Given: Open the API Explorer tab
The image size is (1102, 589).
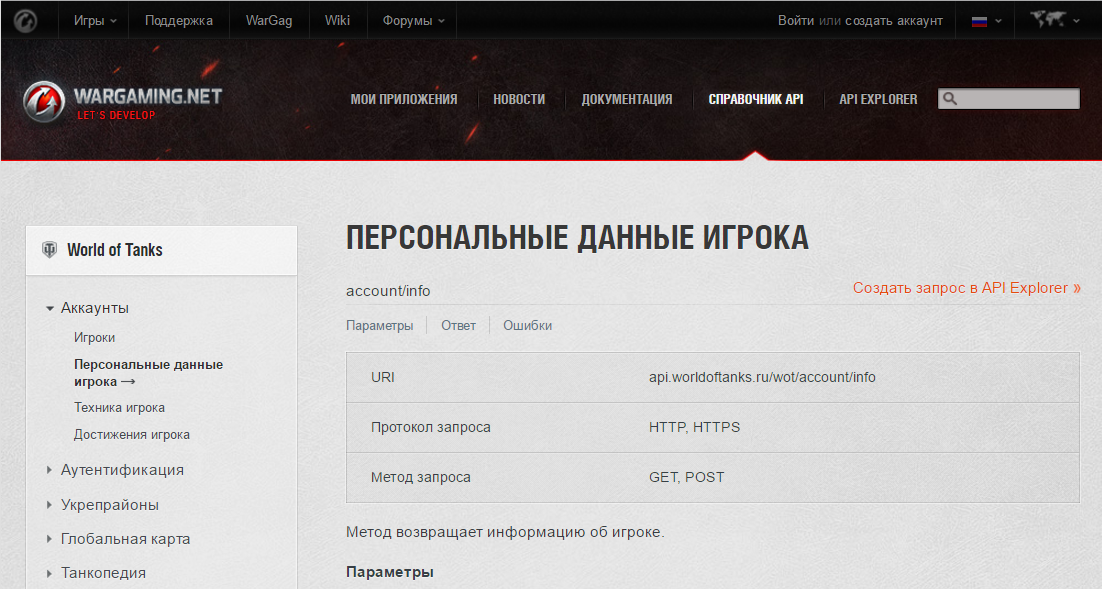Looking at the screenshot, I should [878, 99].
